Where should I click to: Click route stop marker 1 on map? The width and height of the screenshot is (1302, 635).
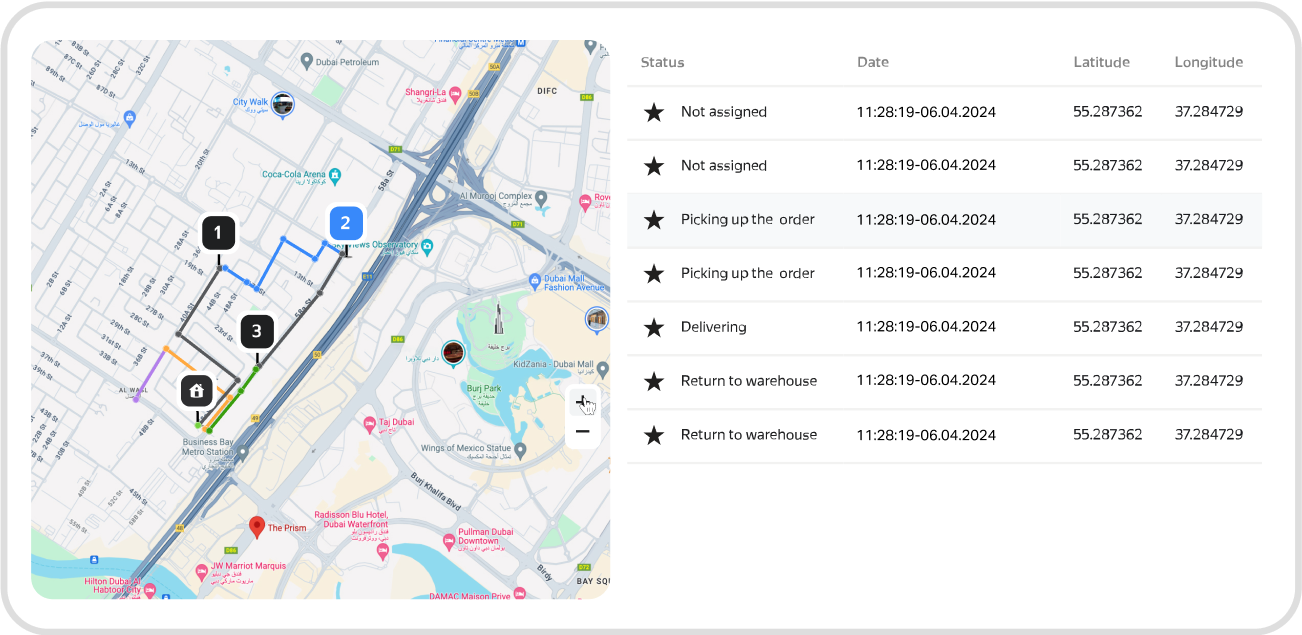point(218,233)
